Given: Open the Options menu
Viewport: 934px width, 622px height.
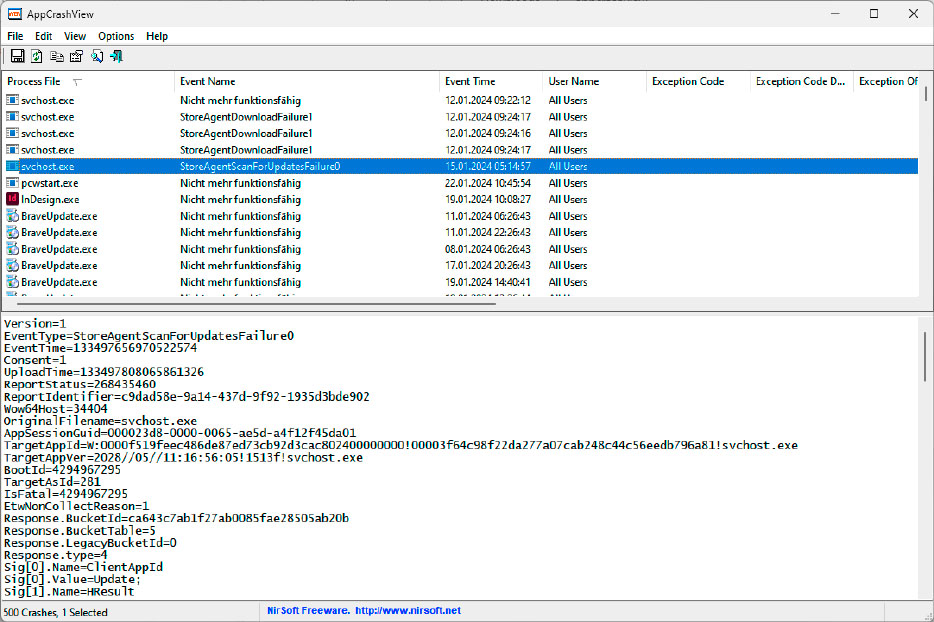Looking at the screenshot, I should coord(116,36).
